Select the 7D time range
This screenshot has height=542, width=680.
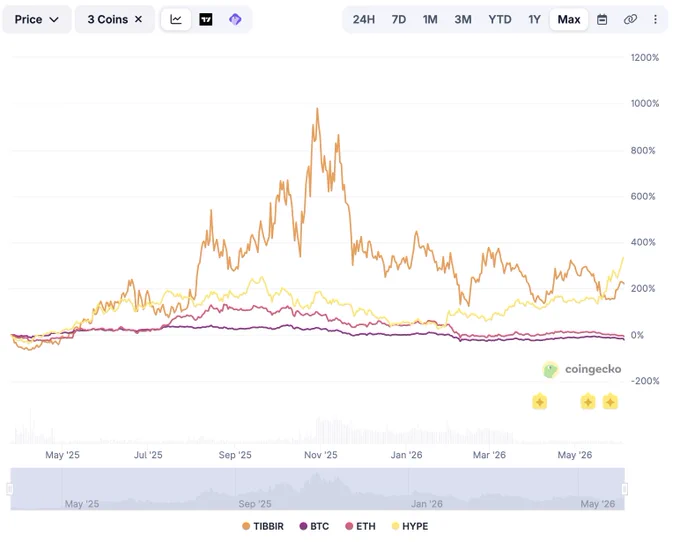399,20
